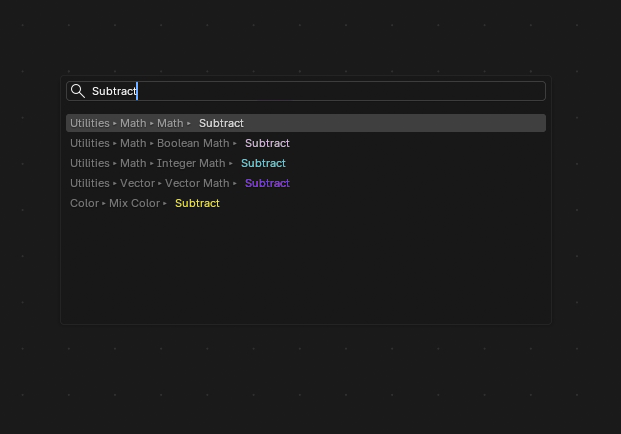Click the search field containing Subtract
Image resolution: width=621 pixels, height=434 pixels.
[306, 91]
